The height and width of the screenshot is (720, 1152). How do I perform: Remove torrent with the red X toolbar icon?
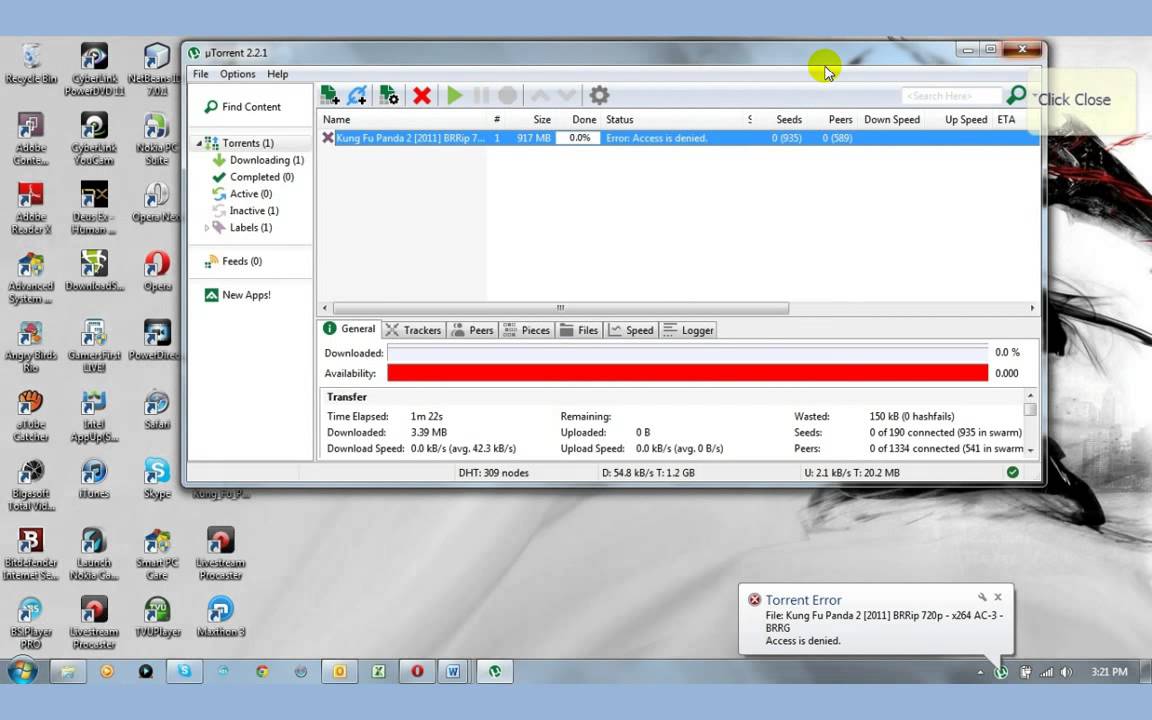point(422,96)
